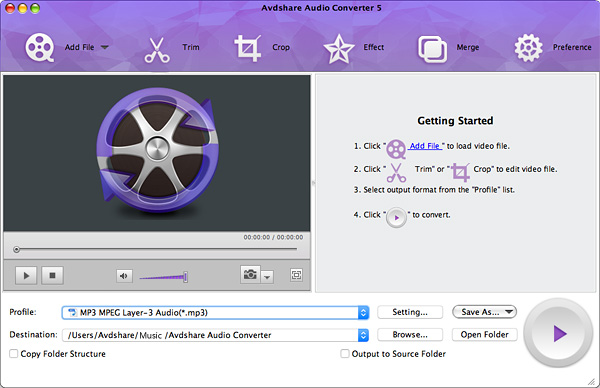600x388 pixels.
Task: Open the Destination path combo box
Action: pos(215,335)
